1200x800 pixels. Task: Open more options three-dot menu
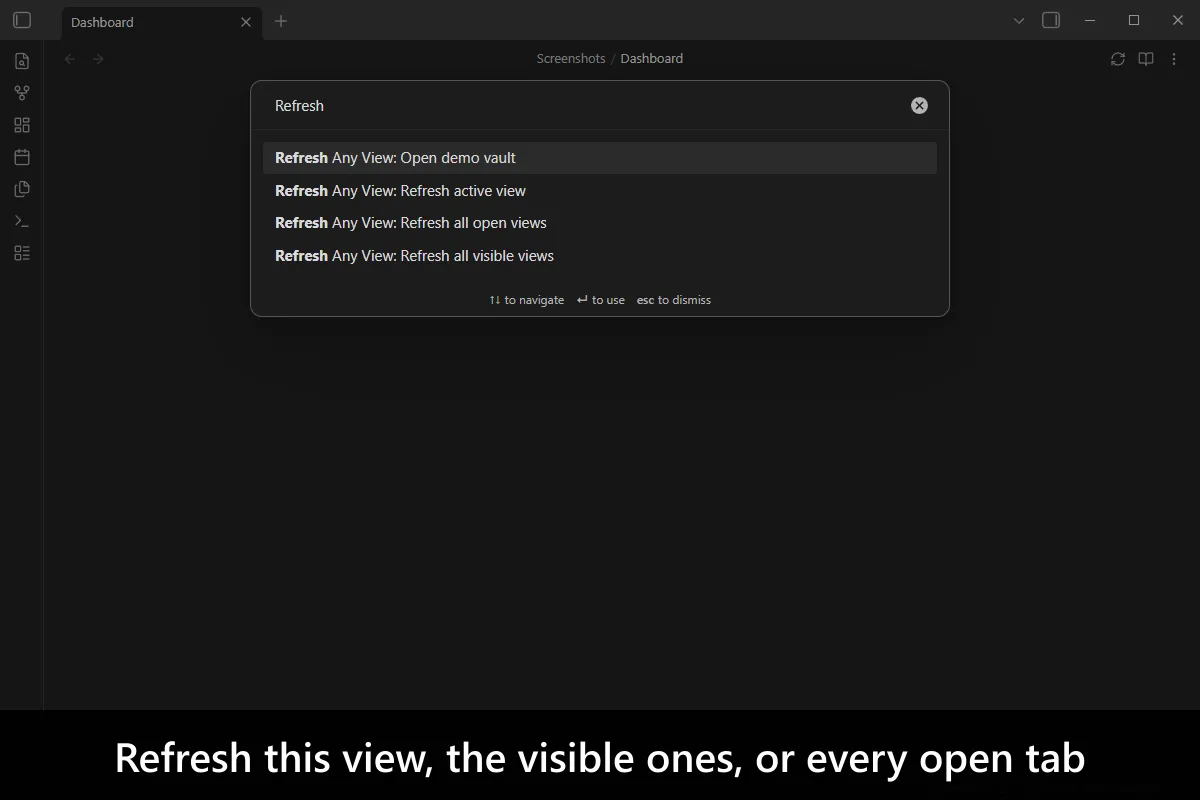pos(1174,59)
